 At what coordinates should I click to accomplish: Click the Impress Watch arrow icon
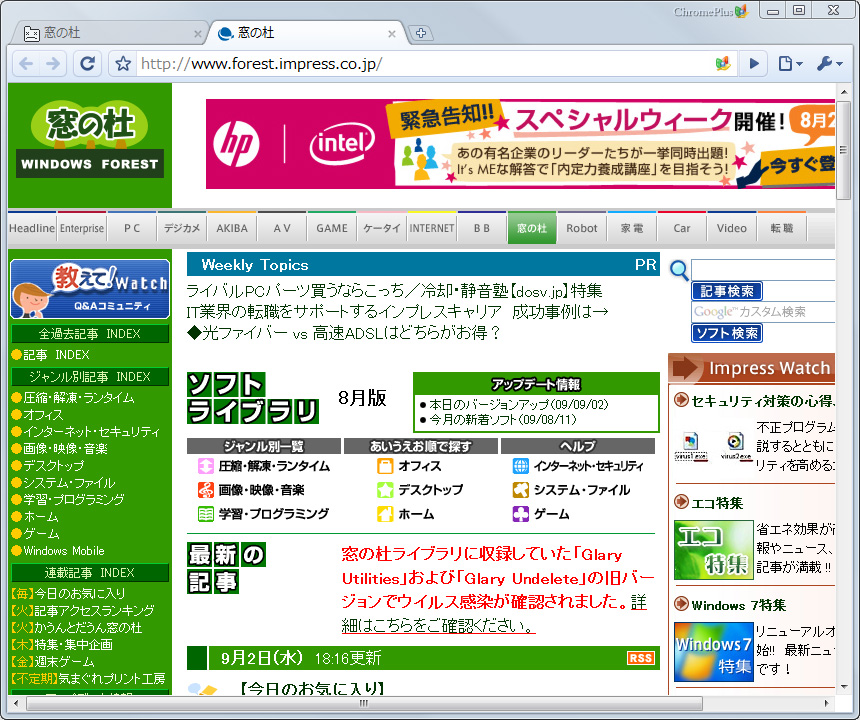(x=684, y=369)
